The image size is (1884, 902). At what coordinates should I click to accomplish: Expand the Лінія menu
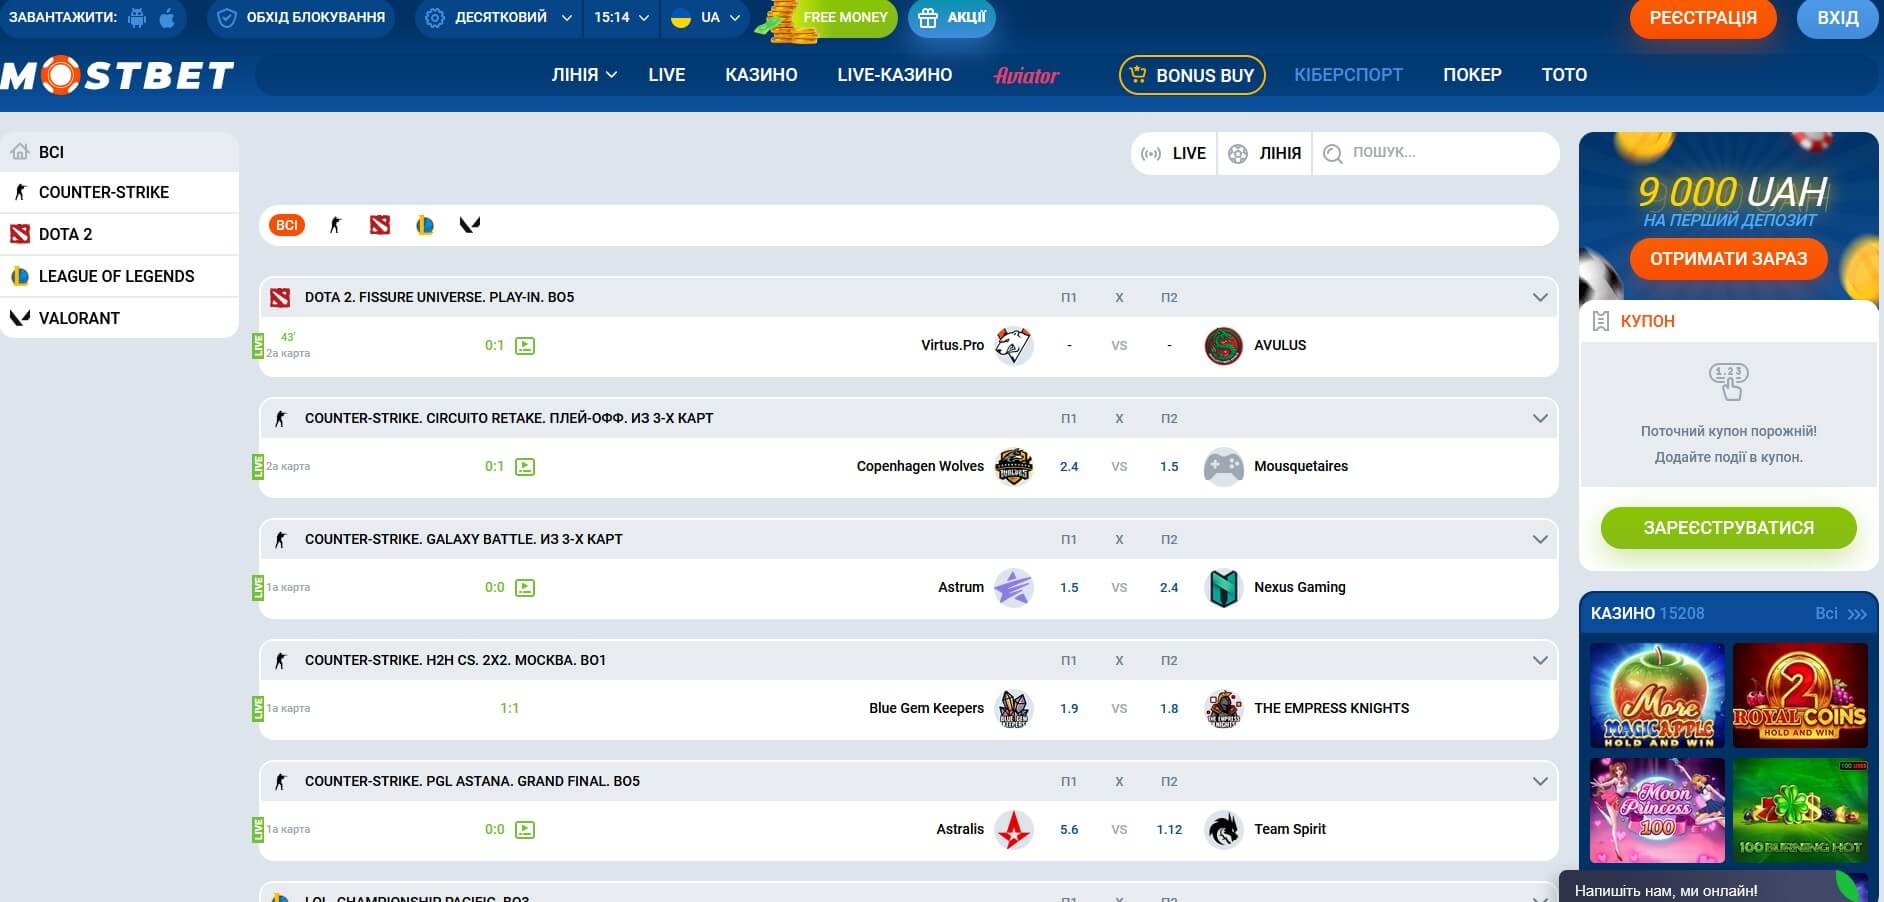coord(584,75)
